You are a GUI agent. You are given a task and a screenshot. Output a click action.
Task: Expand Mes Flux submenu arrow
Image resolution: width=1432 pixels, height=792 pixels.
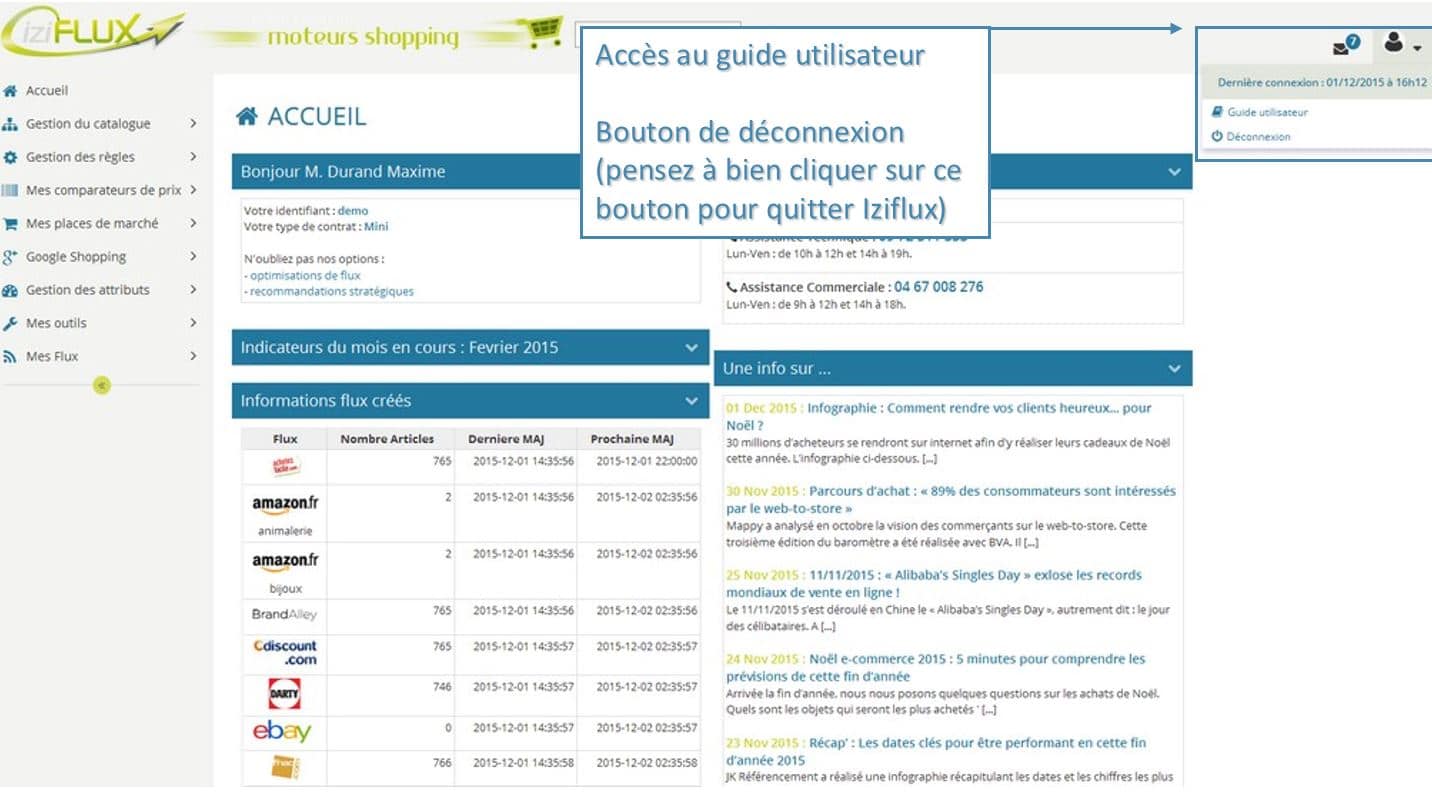193,356
